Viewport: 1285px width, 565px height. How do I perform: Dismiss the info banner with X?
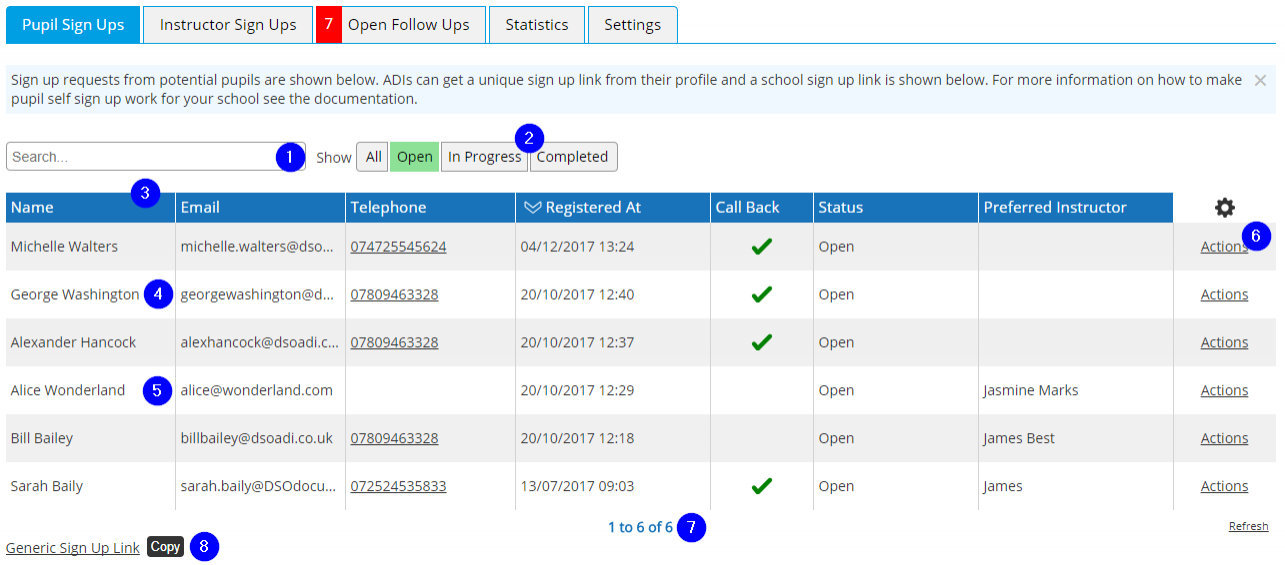tap(1260, 80)
